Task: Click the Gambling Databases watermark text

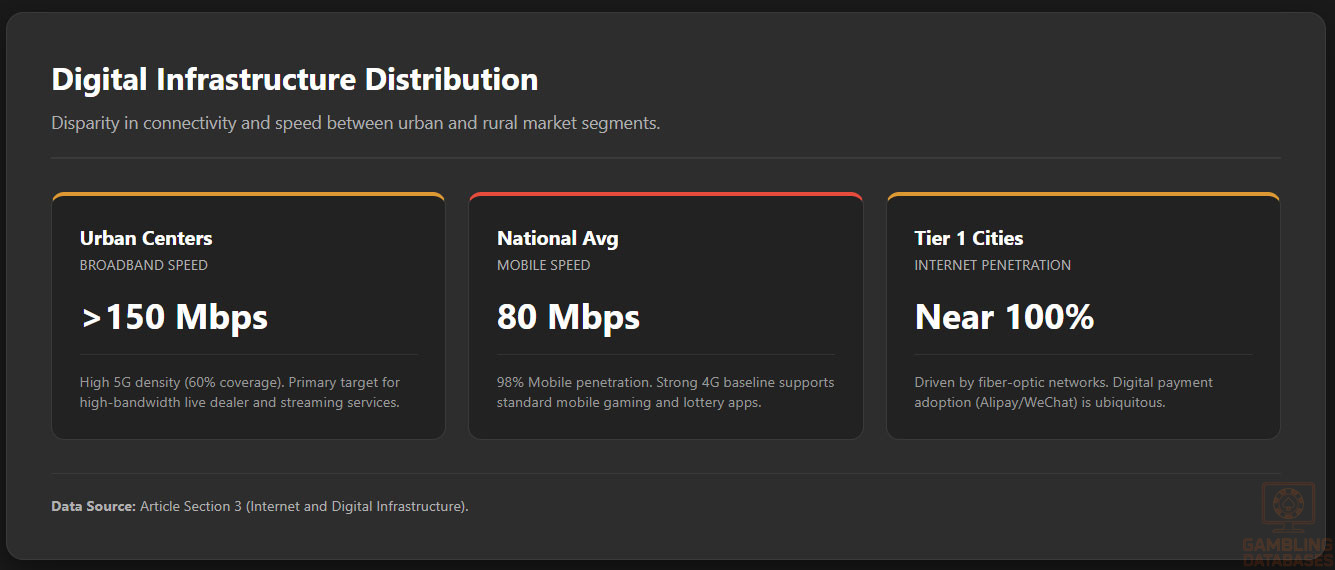Action: pos(1287,552)
